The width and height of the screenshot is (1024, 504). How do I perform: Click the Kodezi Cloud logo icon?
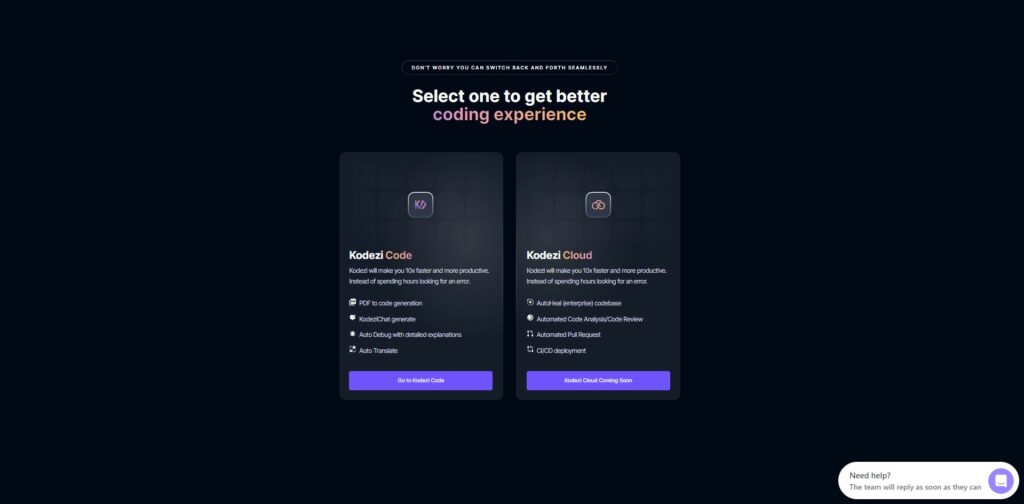pos(598,205)
